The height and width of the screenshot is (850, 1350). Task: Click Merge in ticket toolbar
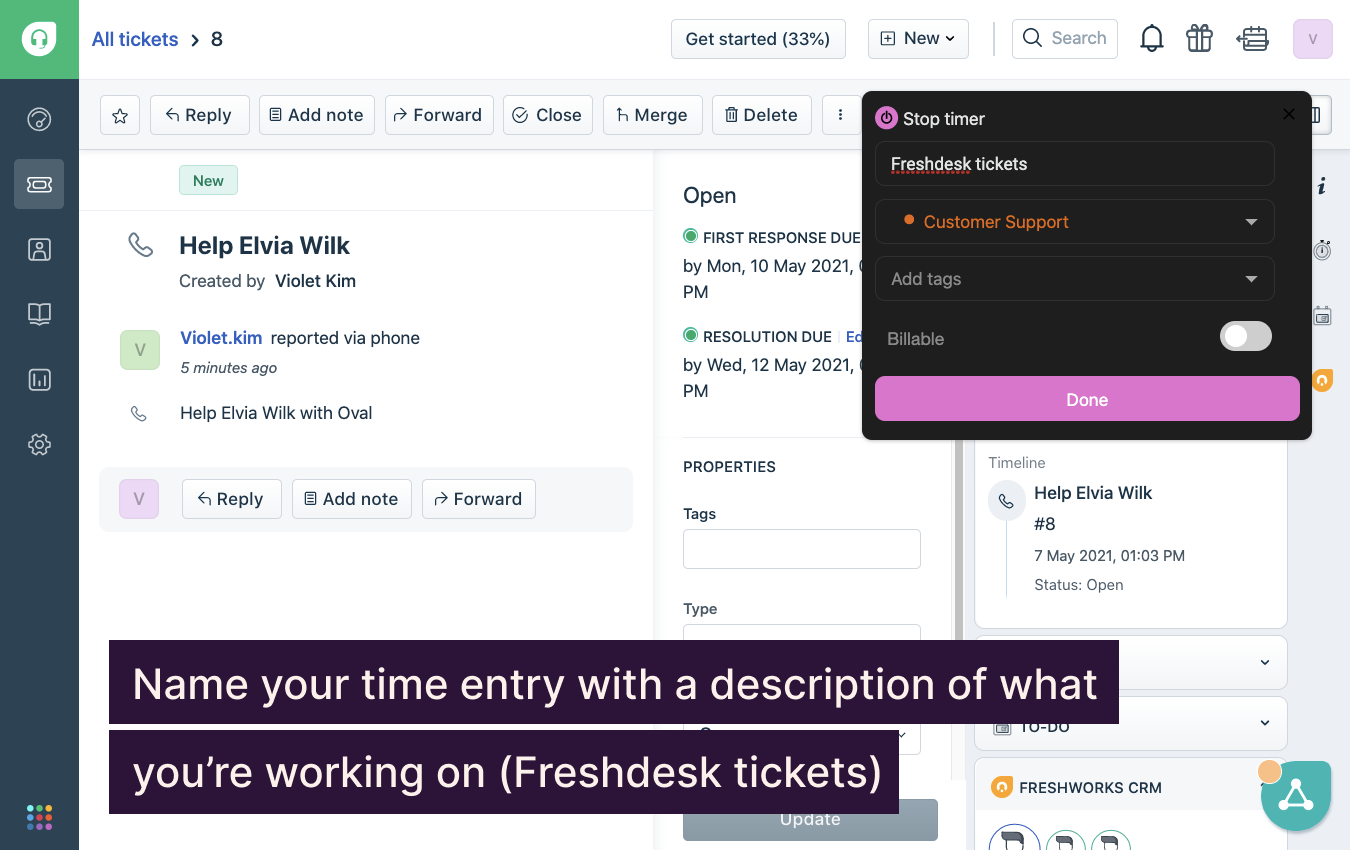click(652, 115)
